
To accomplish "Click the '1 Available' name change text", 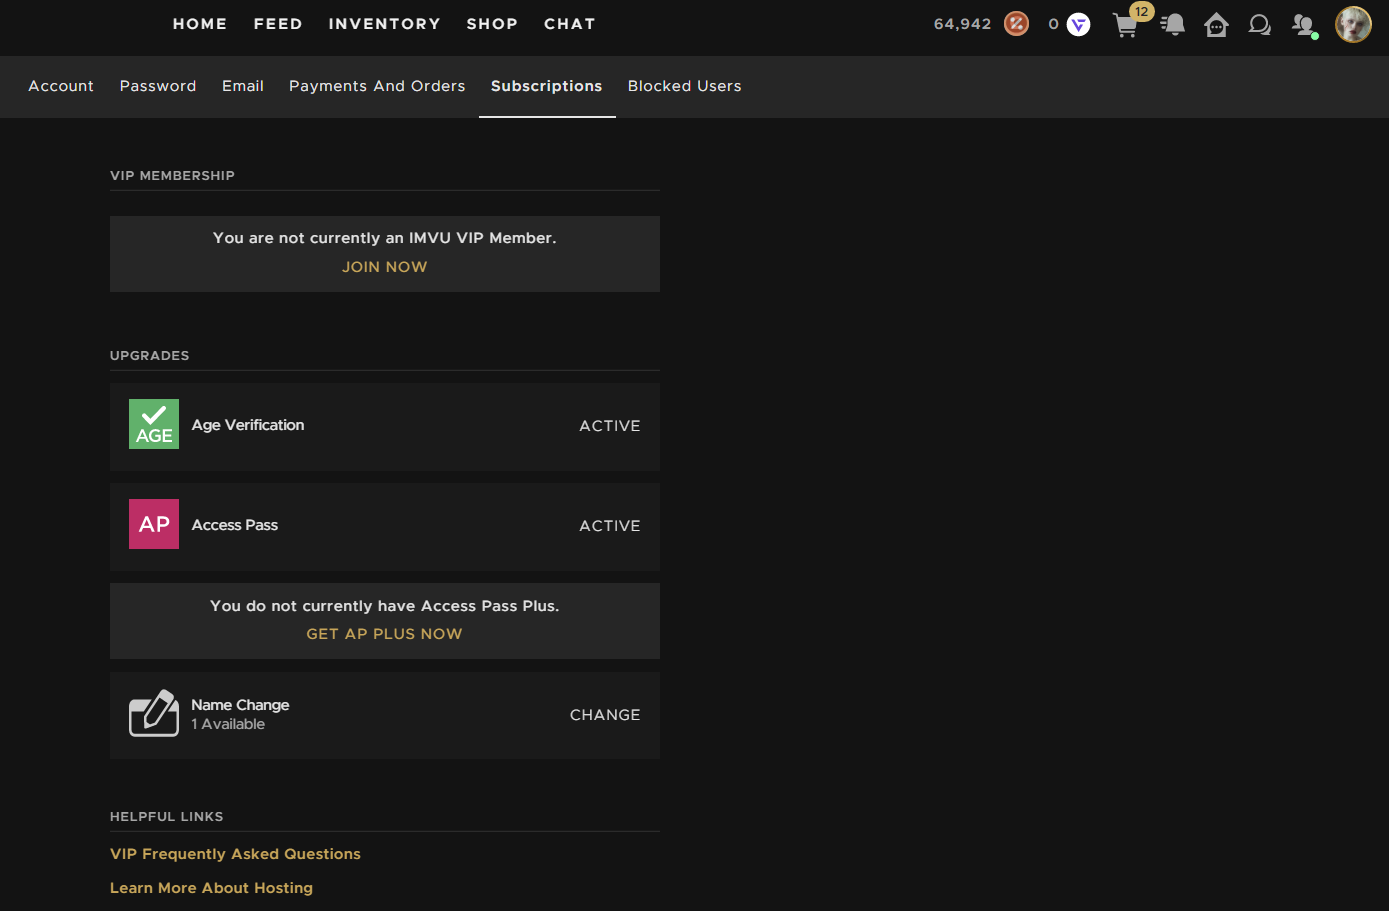I will pyautogui.click(x=228, y=724).
